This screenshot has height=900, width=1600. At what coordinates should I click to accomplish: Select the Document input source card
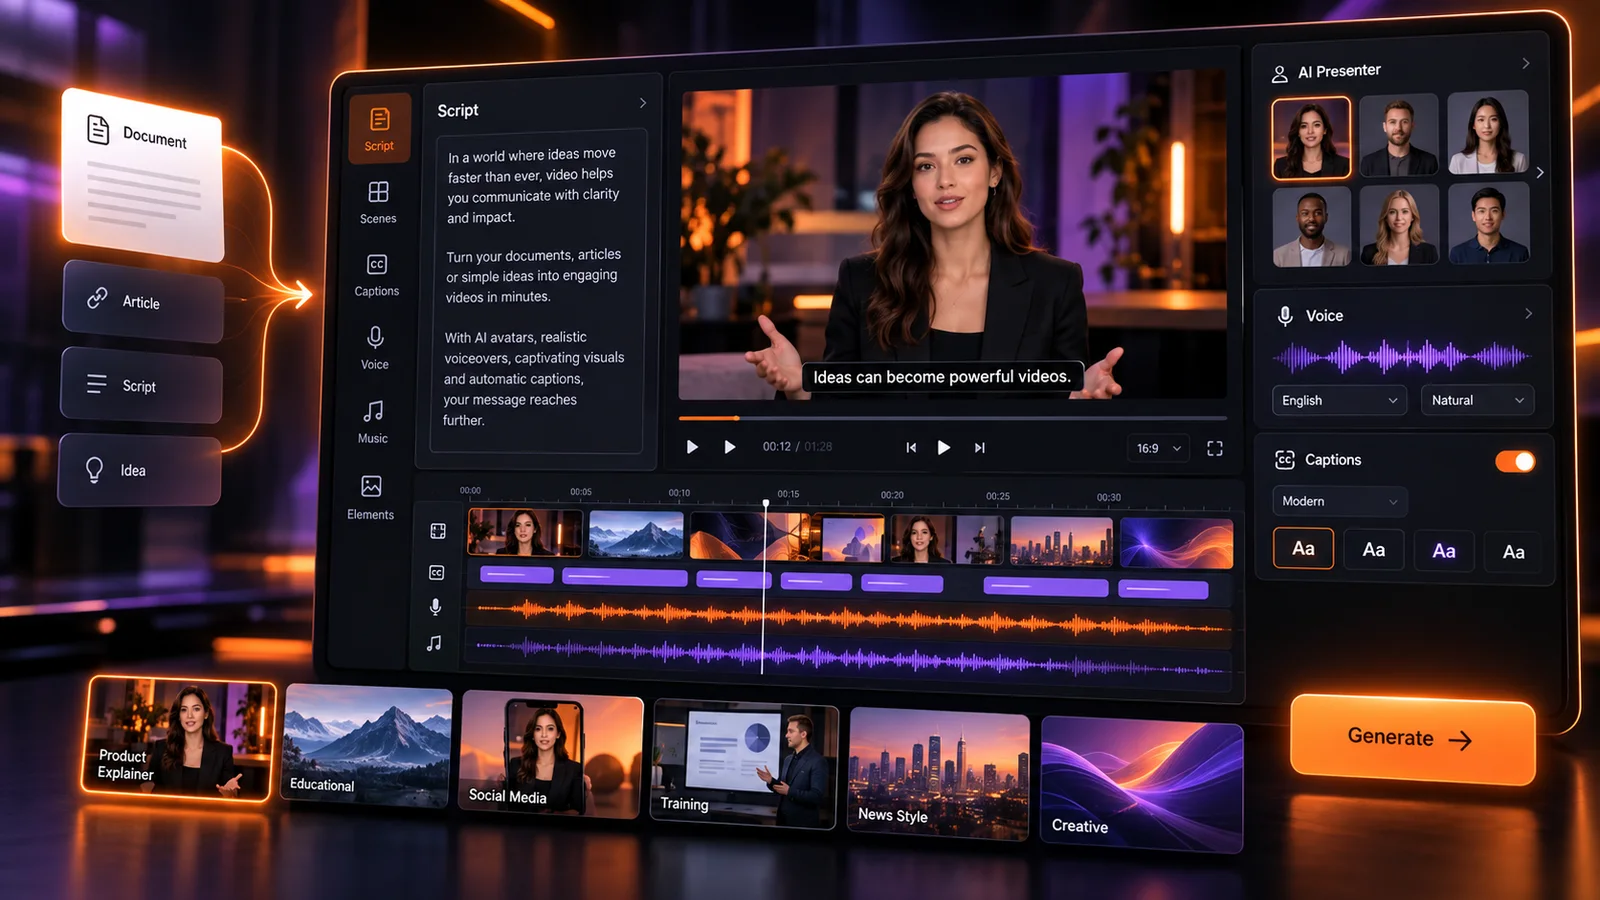[x=143, y=175]
